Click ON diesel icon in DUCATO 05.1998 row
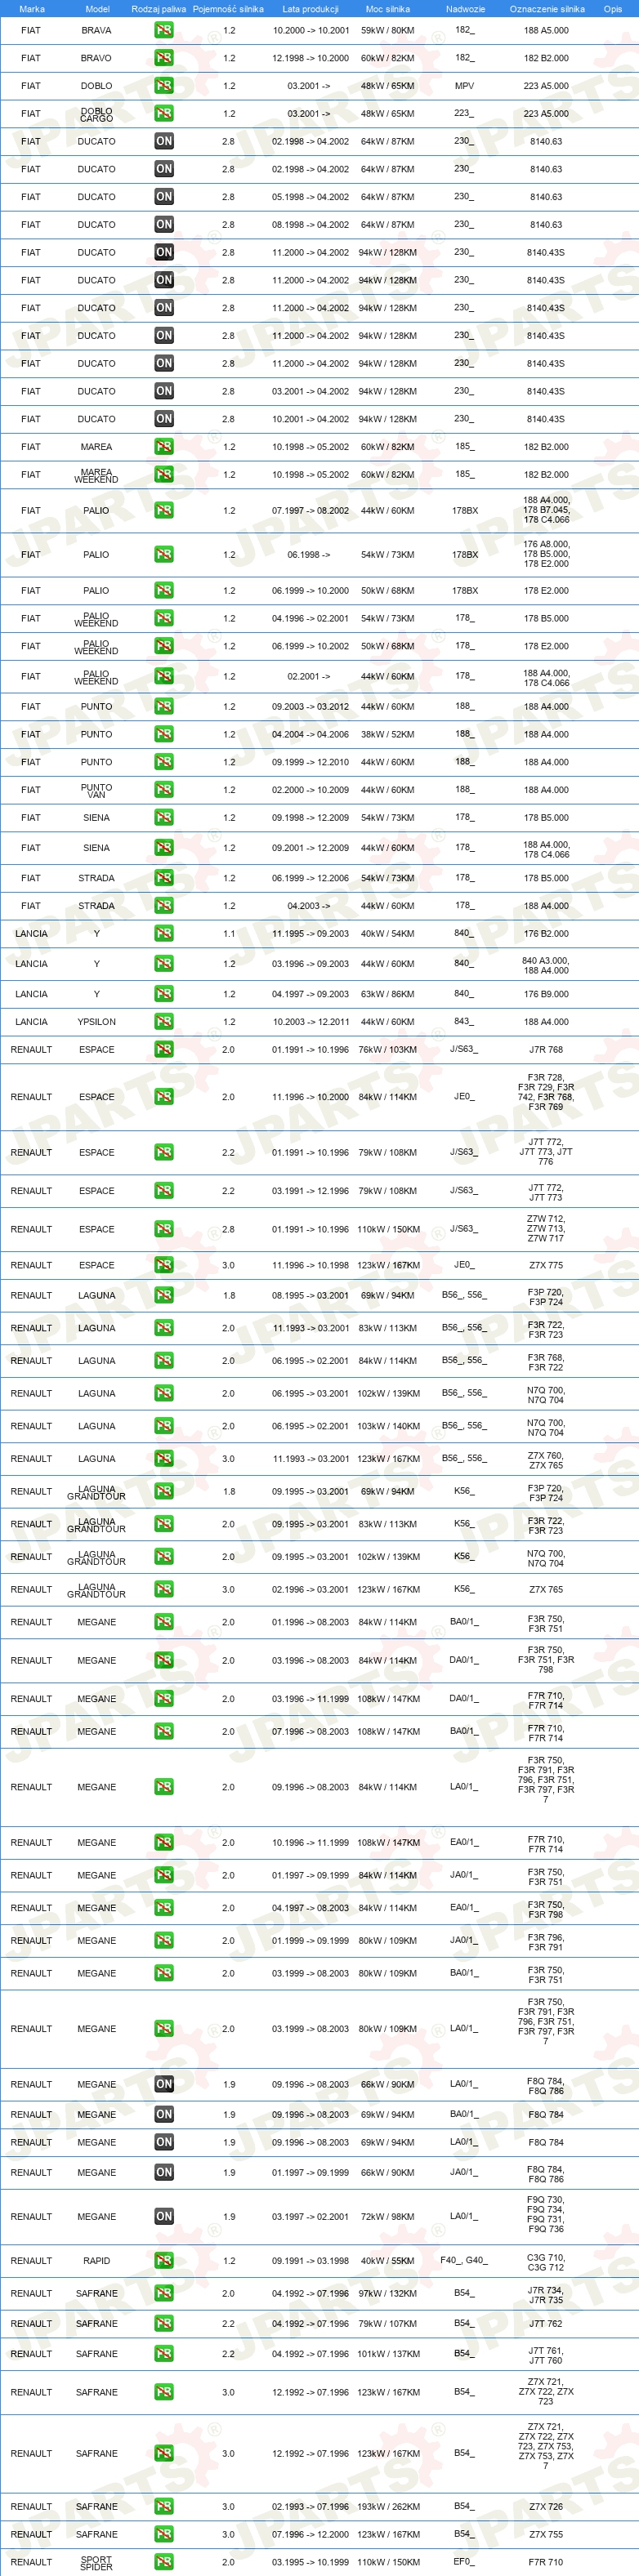This screenshot has width=639, height=2576. click(x=164, y=197)
